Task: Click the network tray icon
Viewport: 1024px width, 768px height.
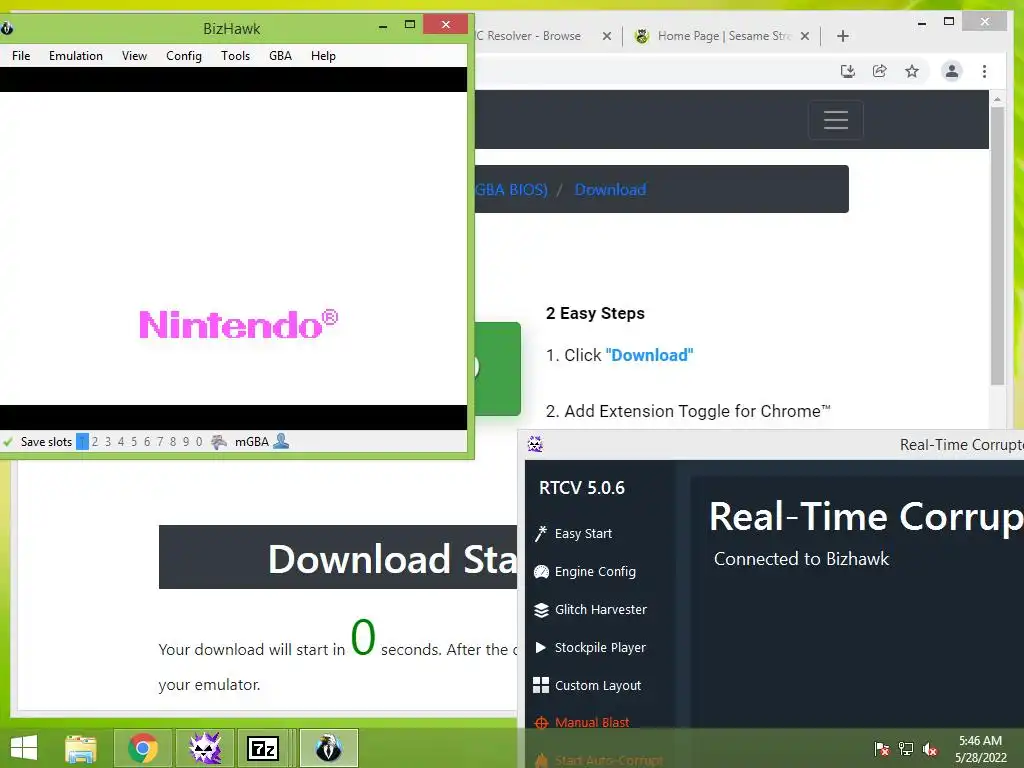Action: click(x=906, y=748)
